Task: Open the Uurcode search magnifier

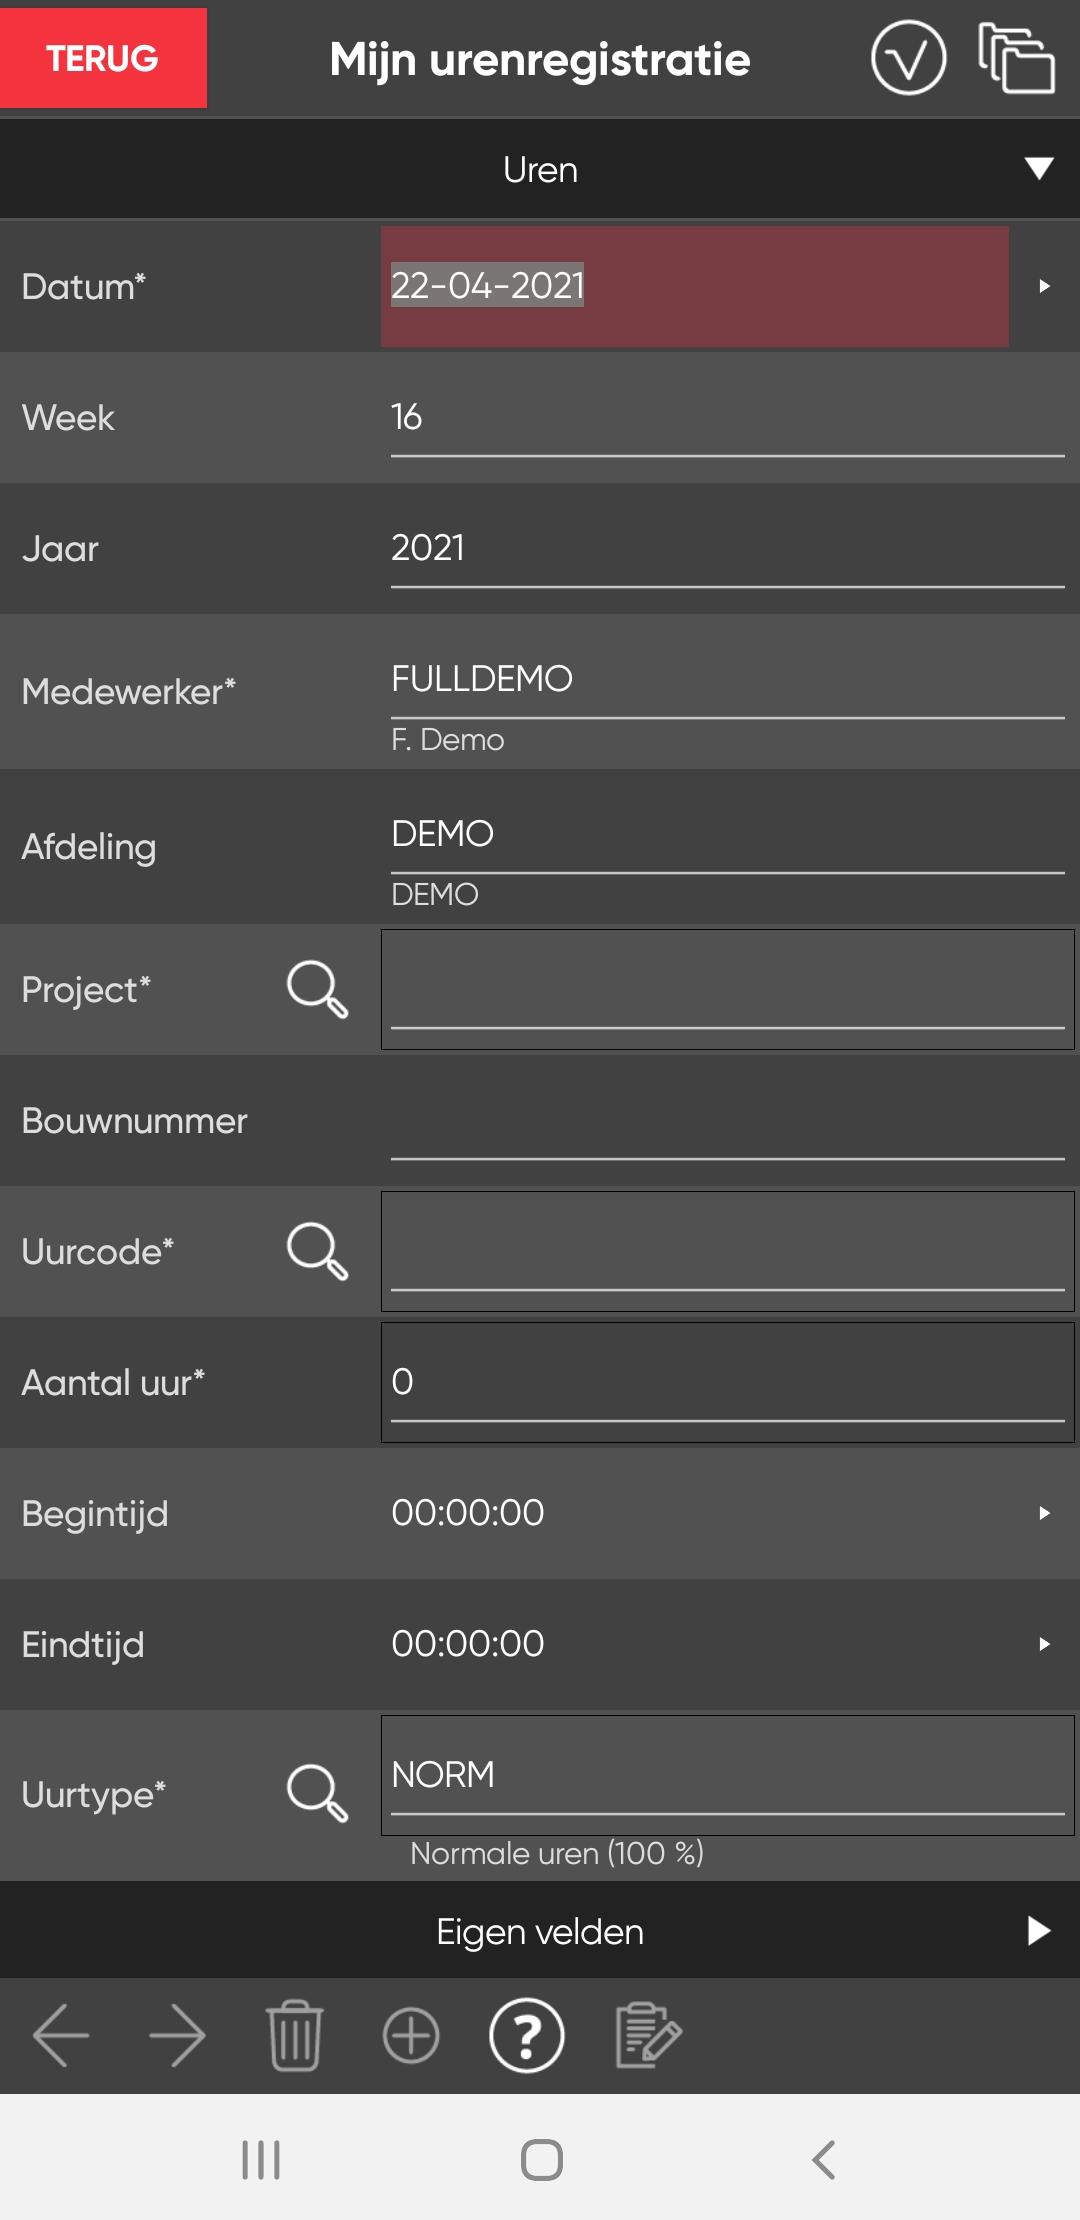Action: (317, 1250)
